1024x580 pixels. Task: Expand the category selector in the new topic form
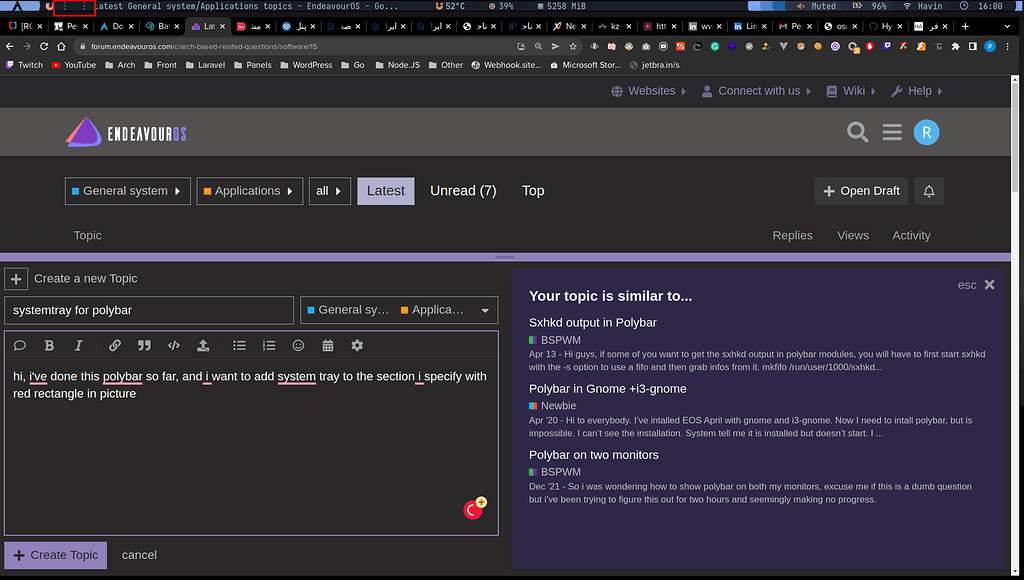484,310
